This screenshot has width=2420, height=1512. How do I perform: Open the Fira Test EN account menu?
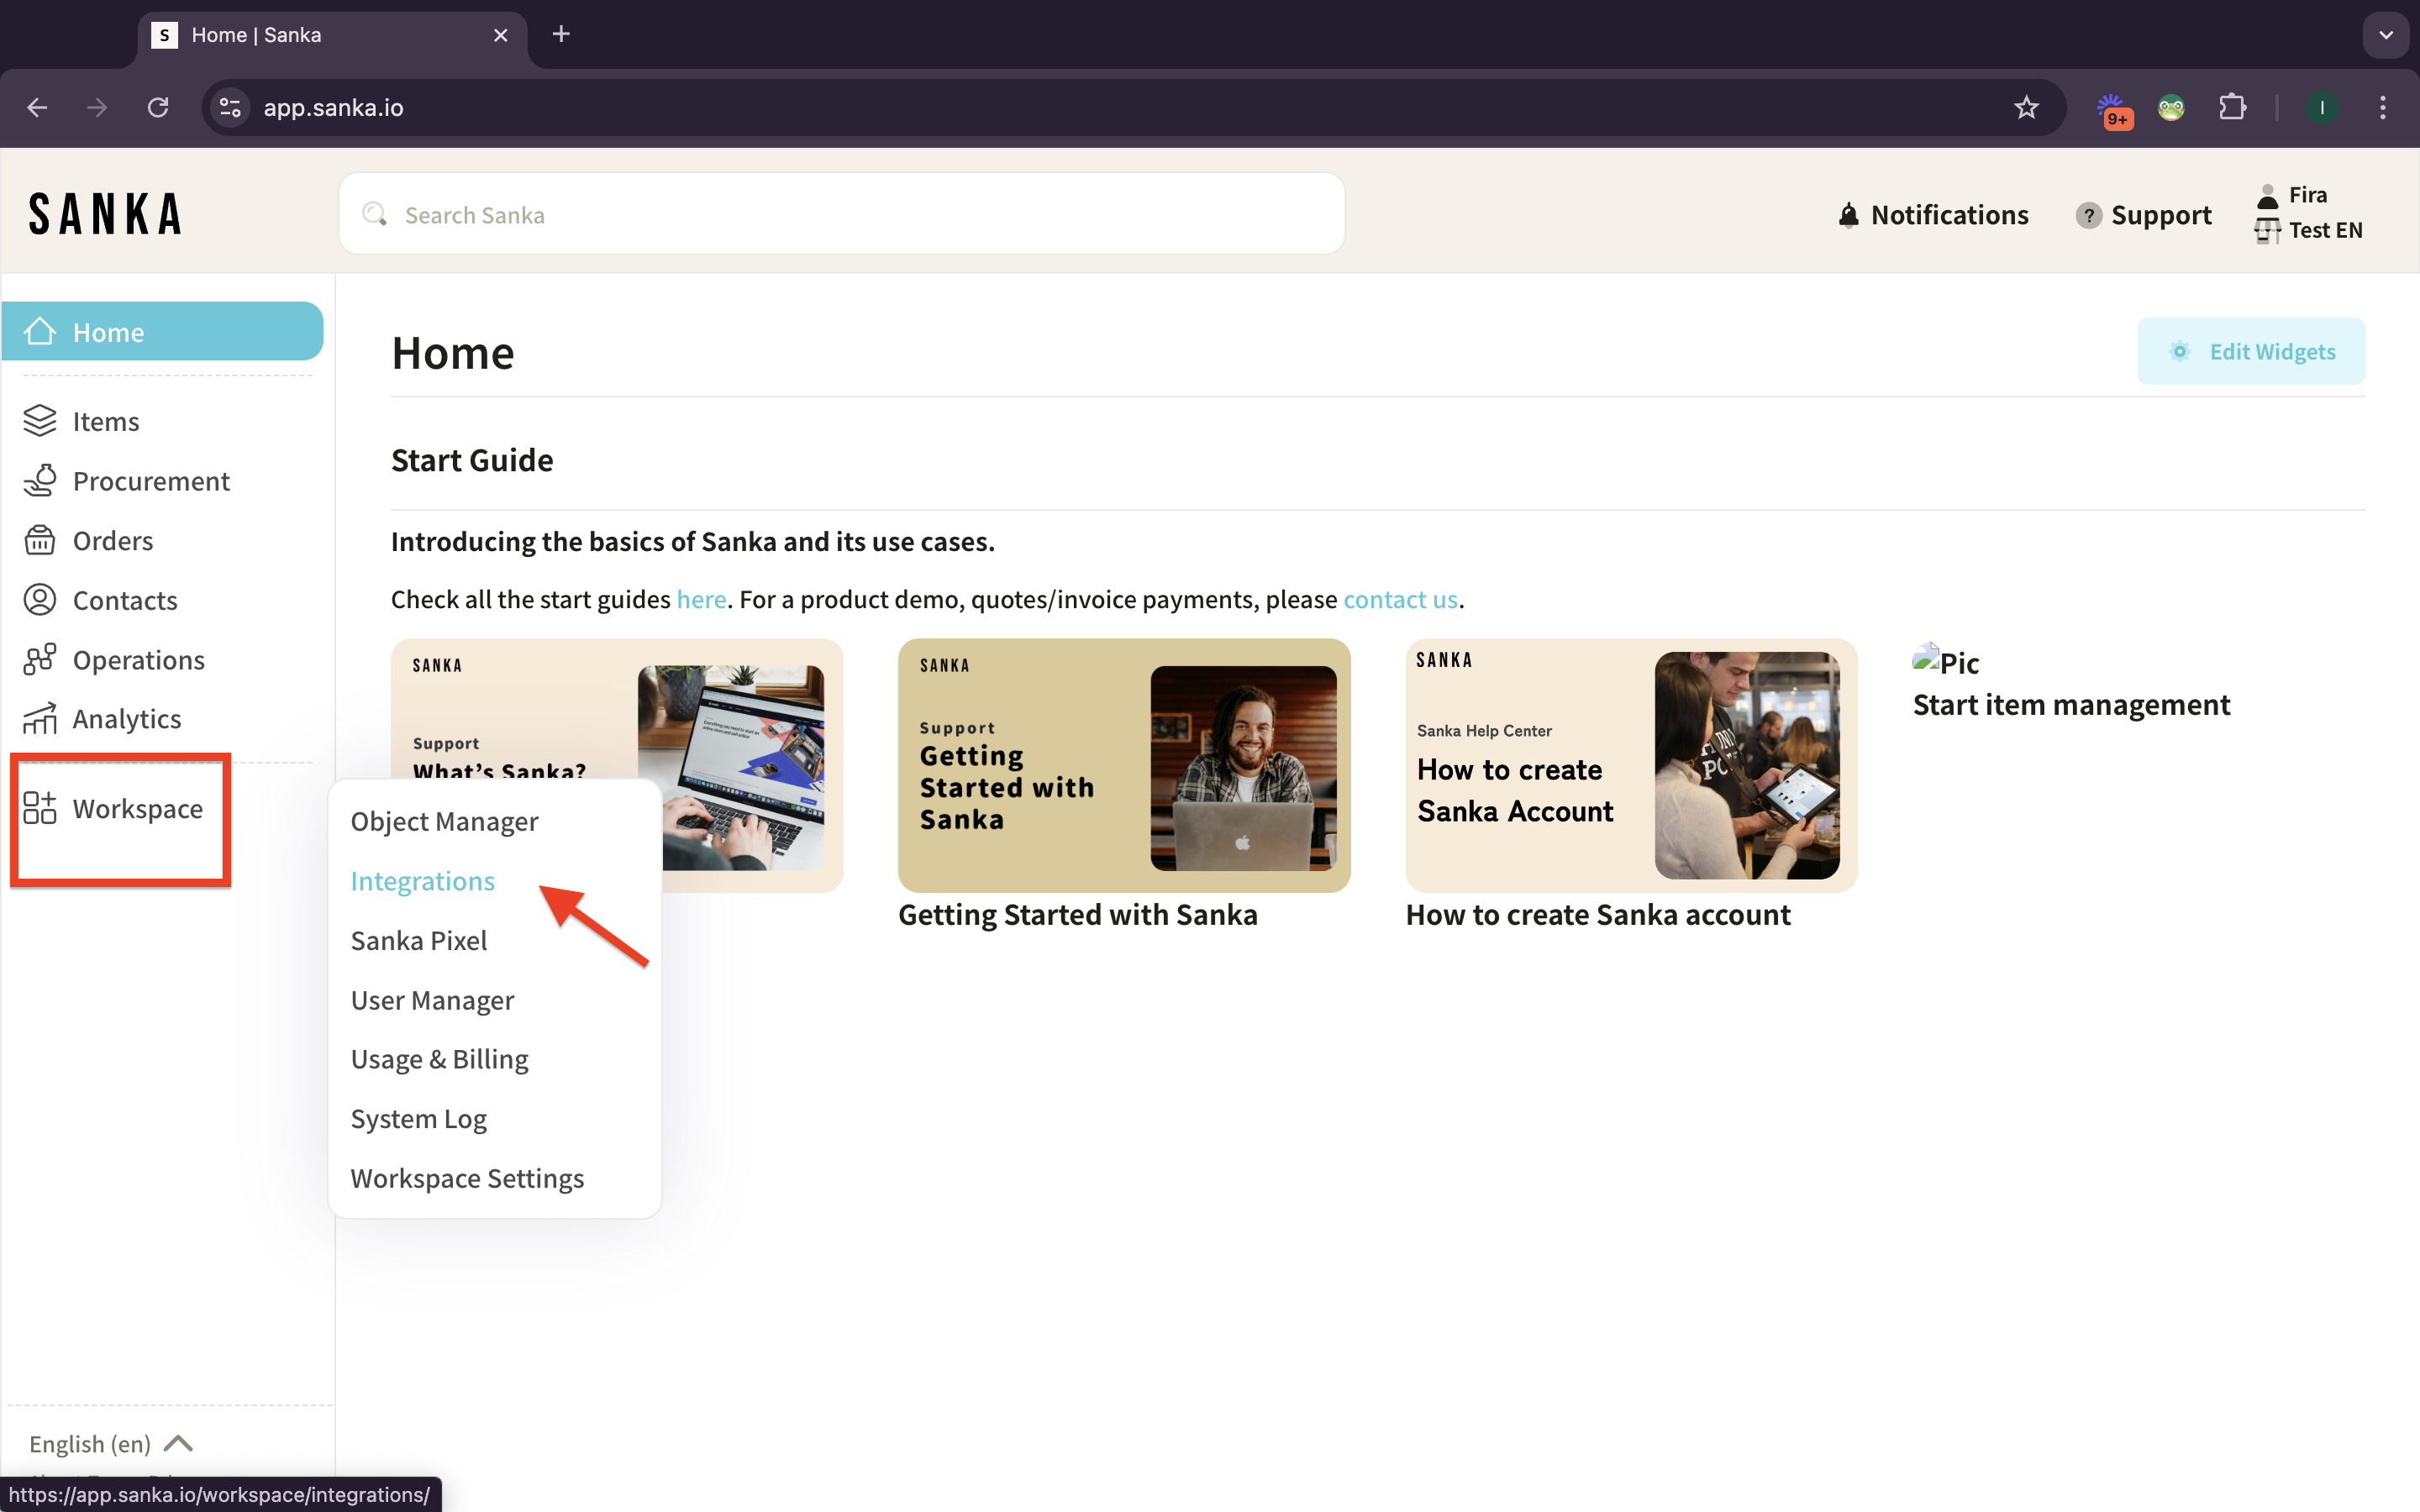[2308, 212]
